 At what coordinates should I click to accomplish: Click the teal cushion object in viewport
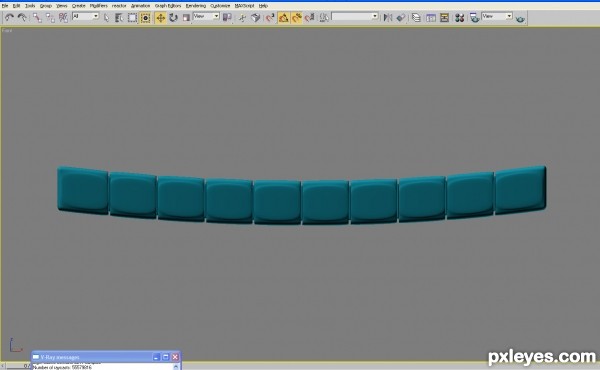(302, 195)
